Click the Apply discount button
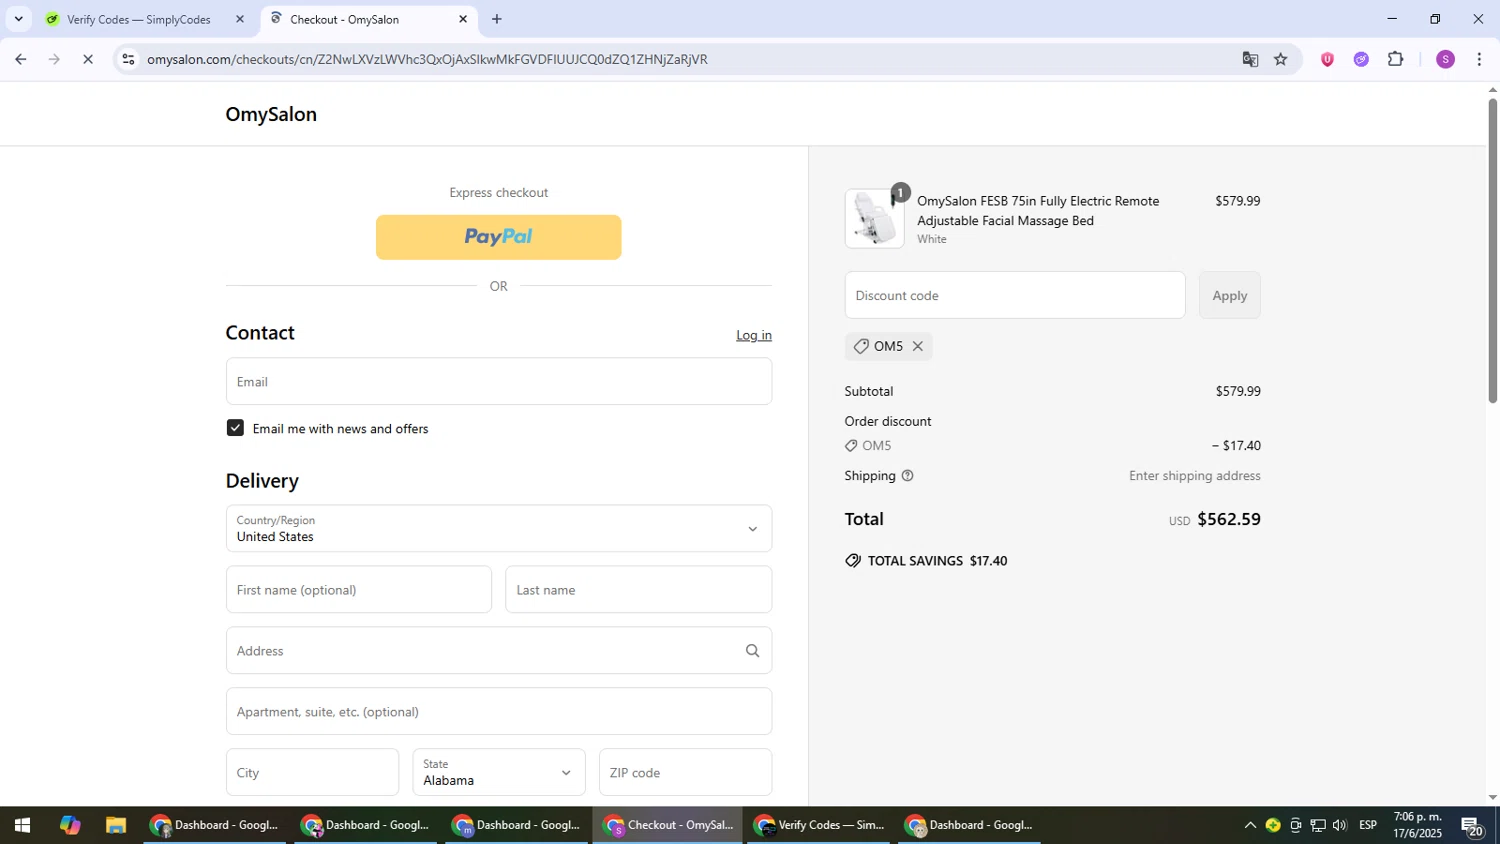This screenshot has width=1500, height=844. coord(1229,295)
